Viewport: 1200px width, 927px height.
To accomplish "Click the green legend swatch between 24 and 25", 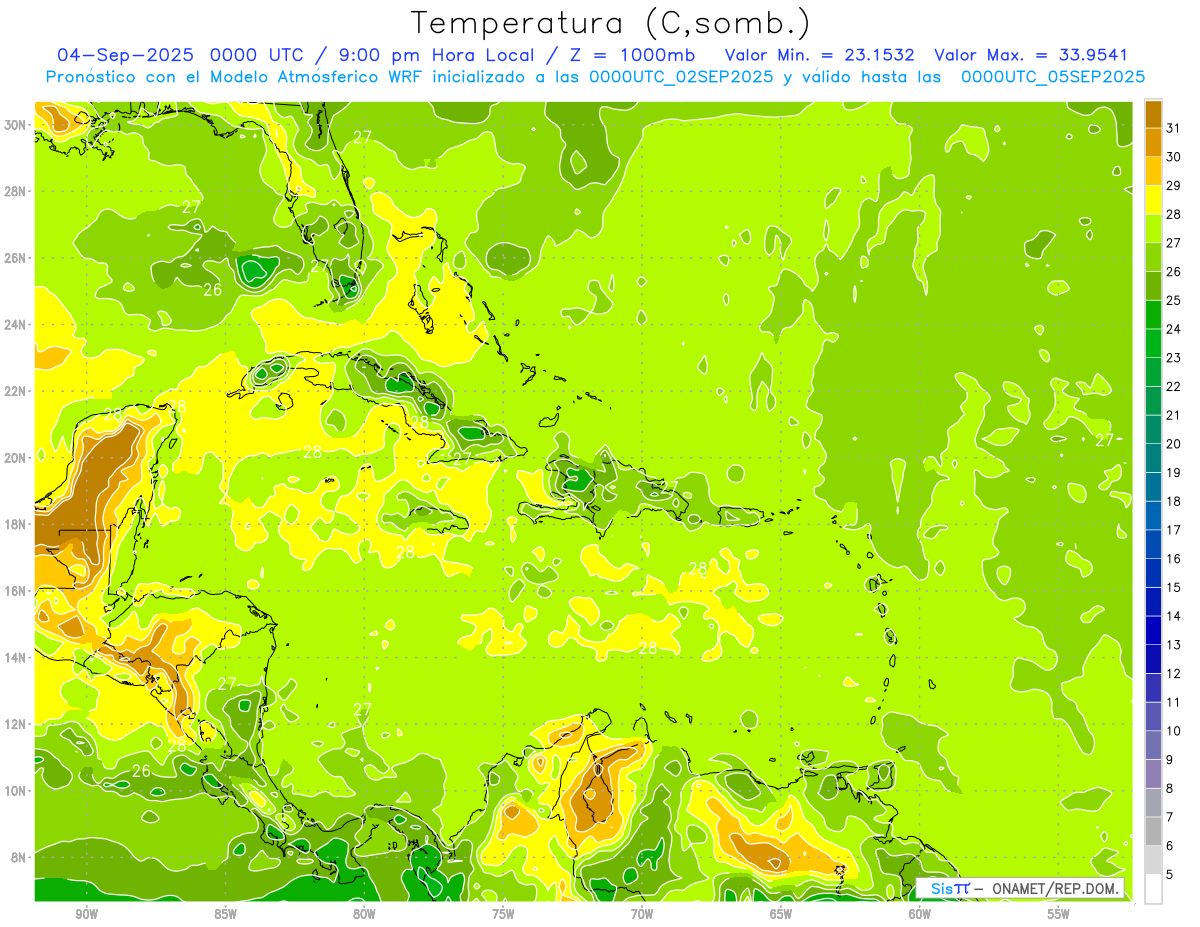I will (1153, 314).
